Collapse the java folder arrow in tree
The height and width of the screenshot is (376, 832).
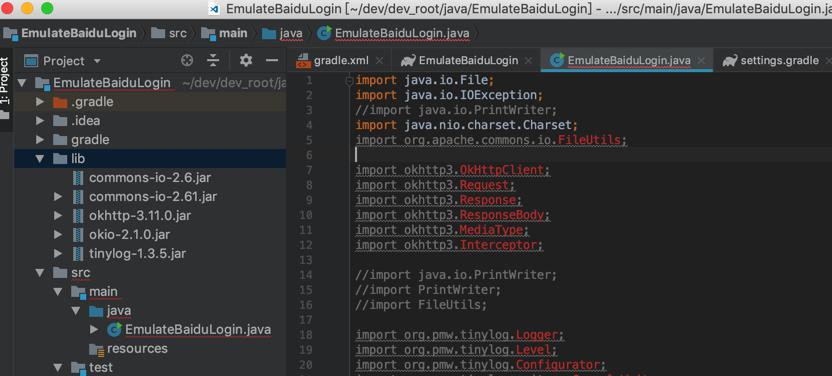tap(76, 310)
